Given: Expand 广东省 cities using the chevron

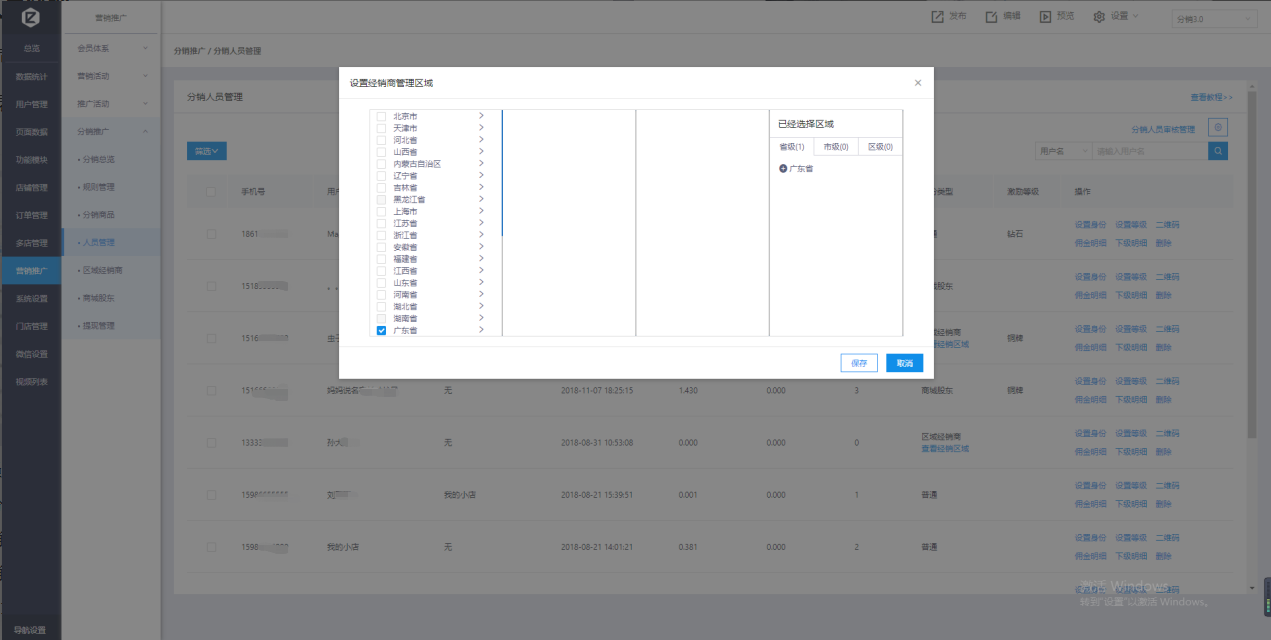Looking at the screenshot, I should 481,330.
